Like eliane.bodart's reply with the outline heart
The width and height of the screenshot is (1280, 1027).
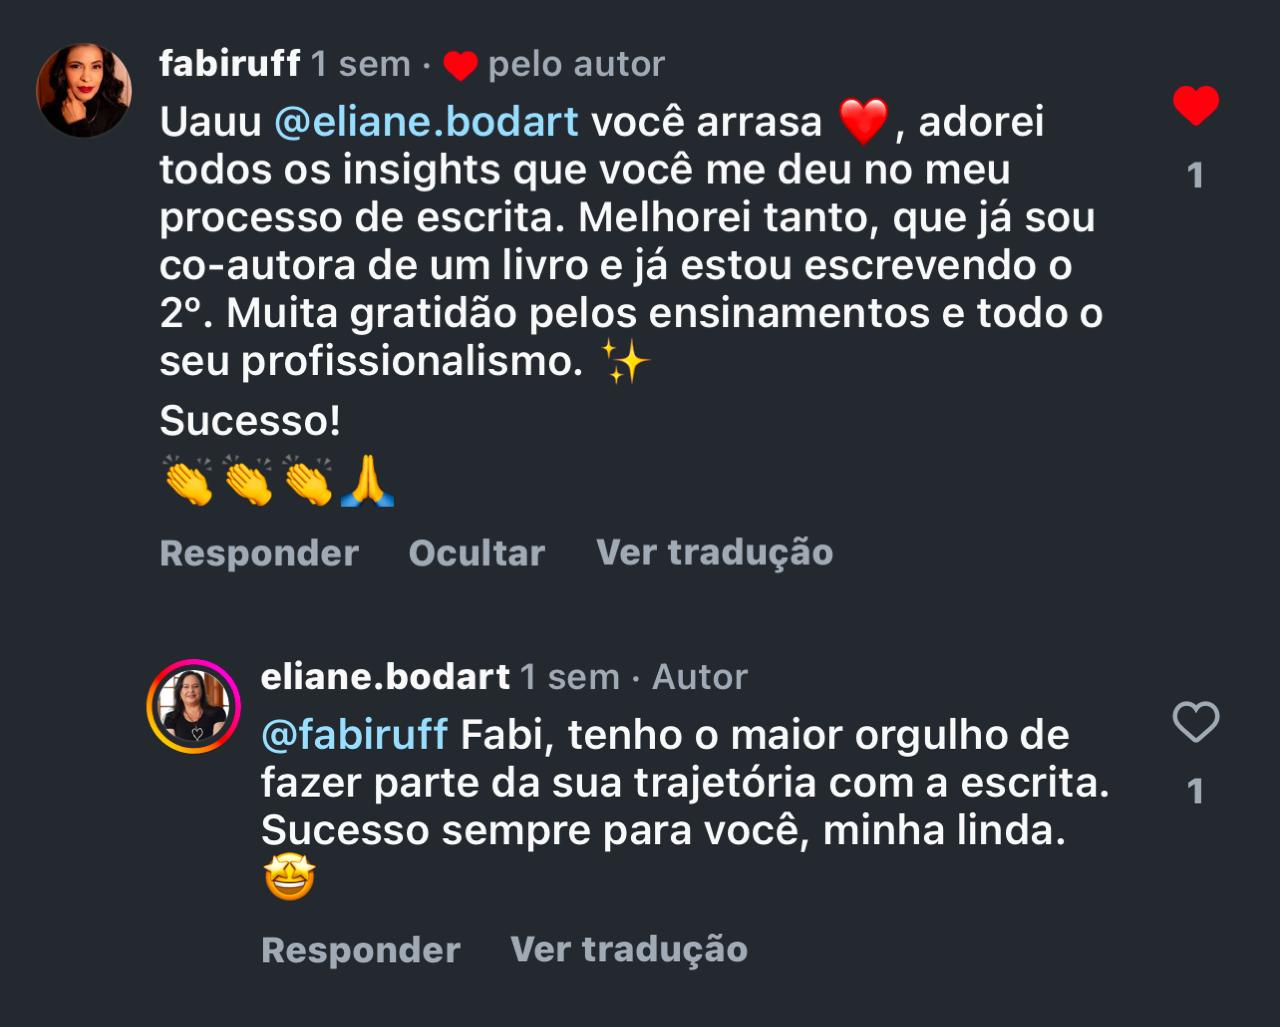pos(1195,722)
